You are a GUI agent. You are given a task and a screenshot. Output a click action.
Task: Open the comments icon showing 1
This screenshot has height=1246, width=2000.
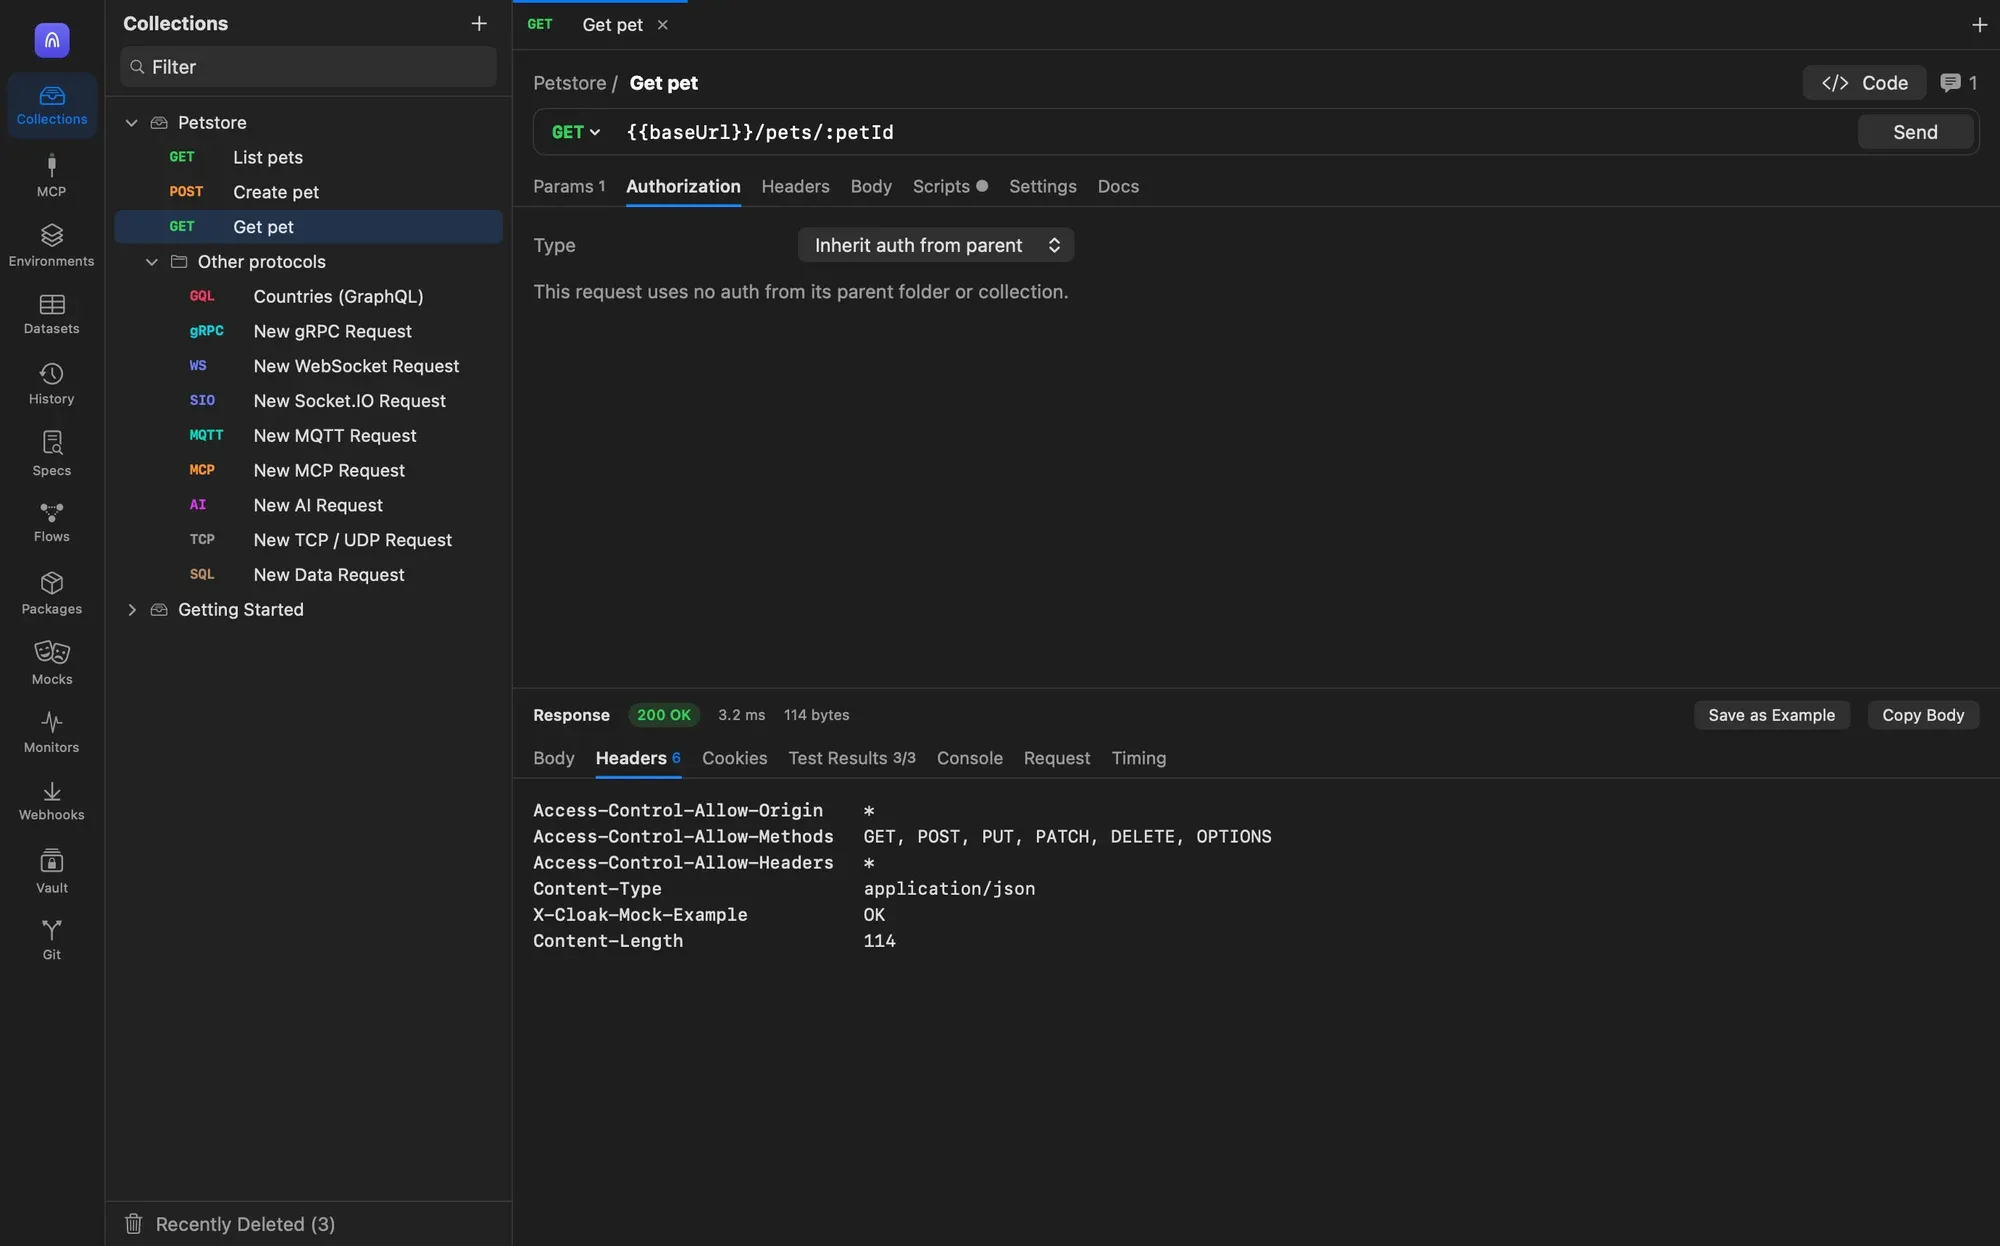(x=1958, y=83)
